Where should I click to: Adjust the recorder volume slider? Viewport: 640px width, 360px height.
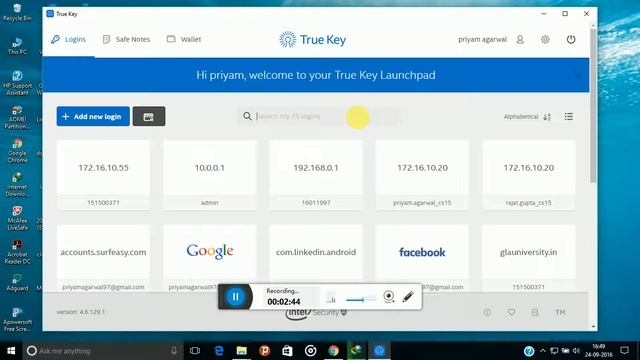[x=361, y=300]
